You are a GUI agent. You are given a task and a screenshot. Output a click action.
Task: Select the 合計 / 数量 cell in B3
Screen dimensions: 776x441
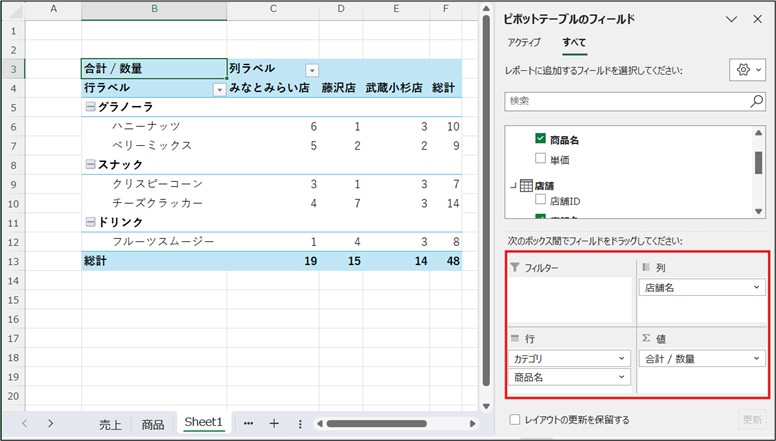click(154, 69)
